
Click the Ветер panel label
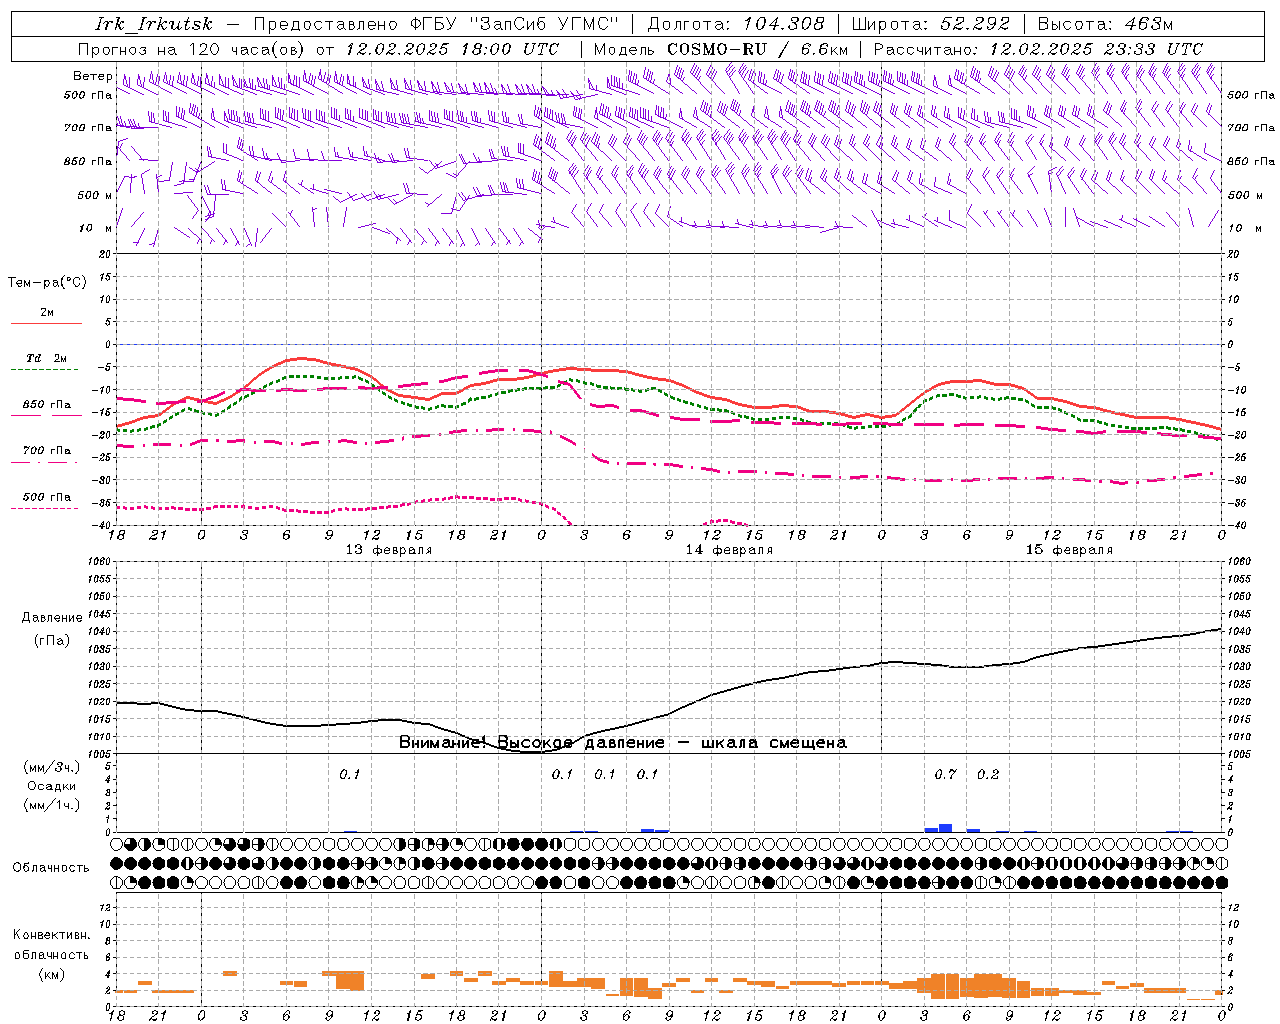click(x=92, y=76)
